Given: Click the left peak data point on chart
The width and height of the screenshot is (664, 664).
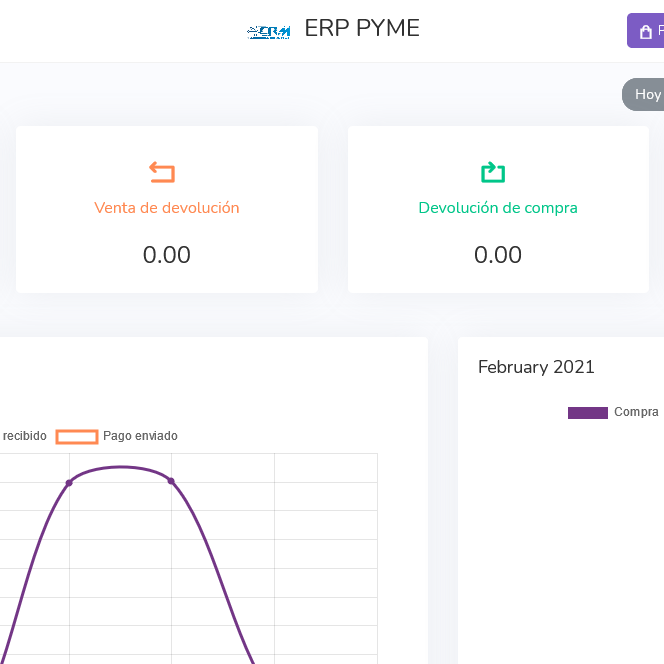Looking at the screenshot, I should tap(69, 482).
